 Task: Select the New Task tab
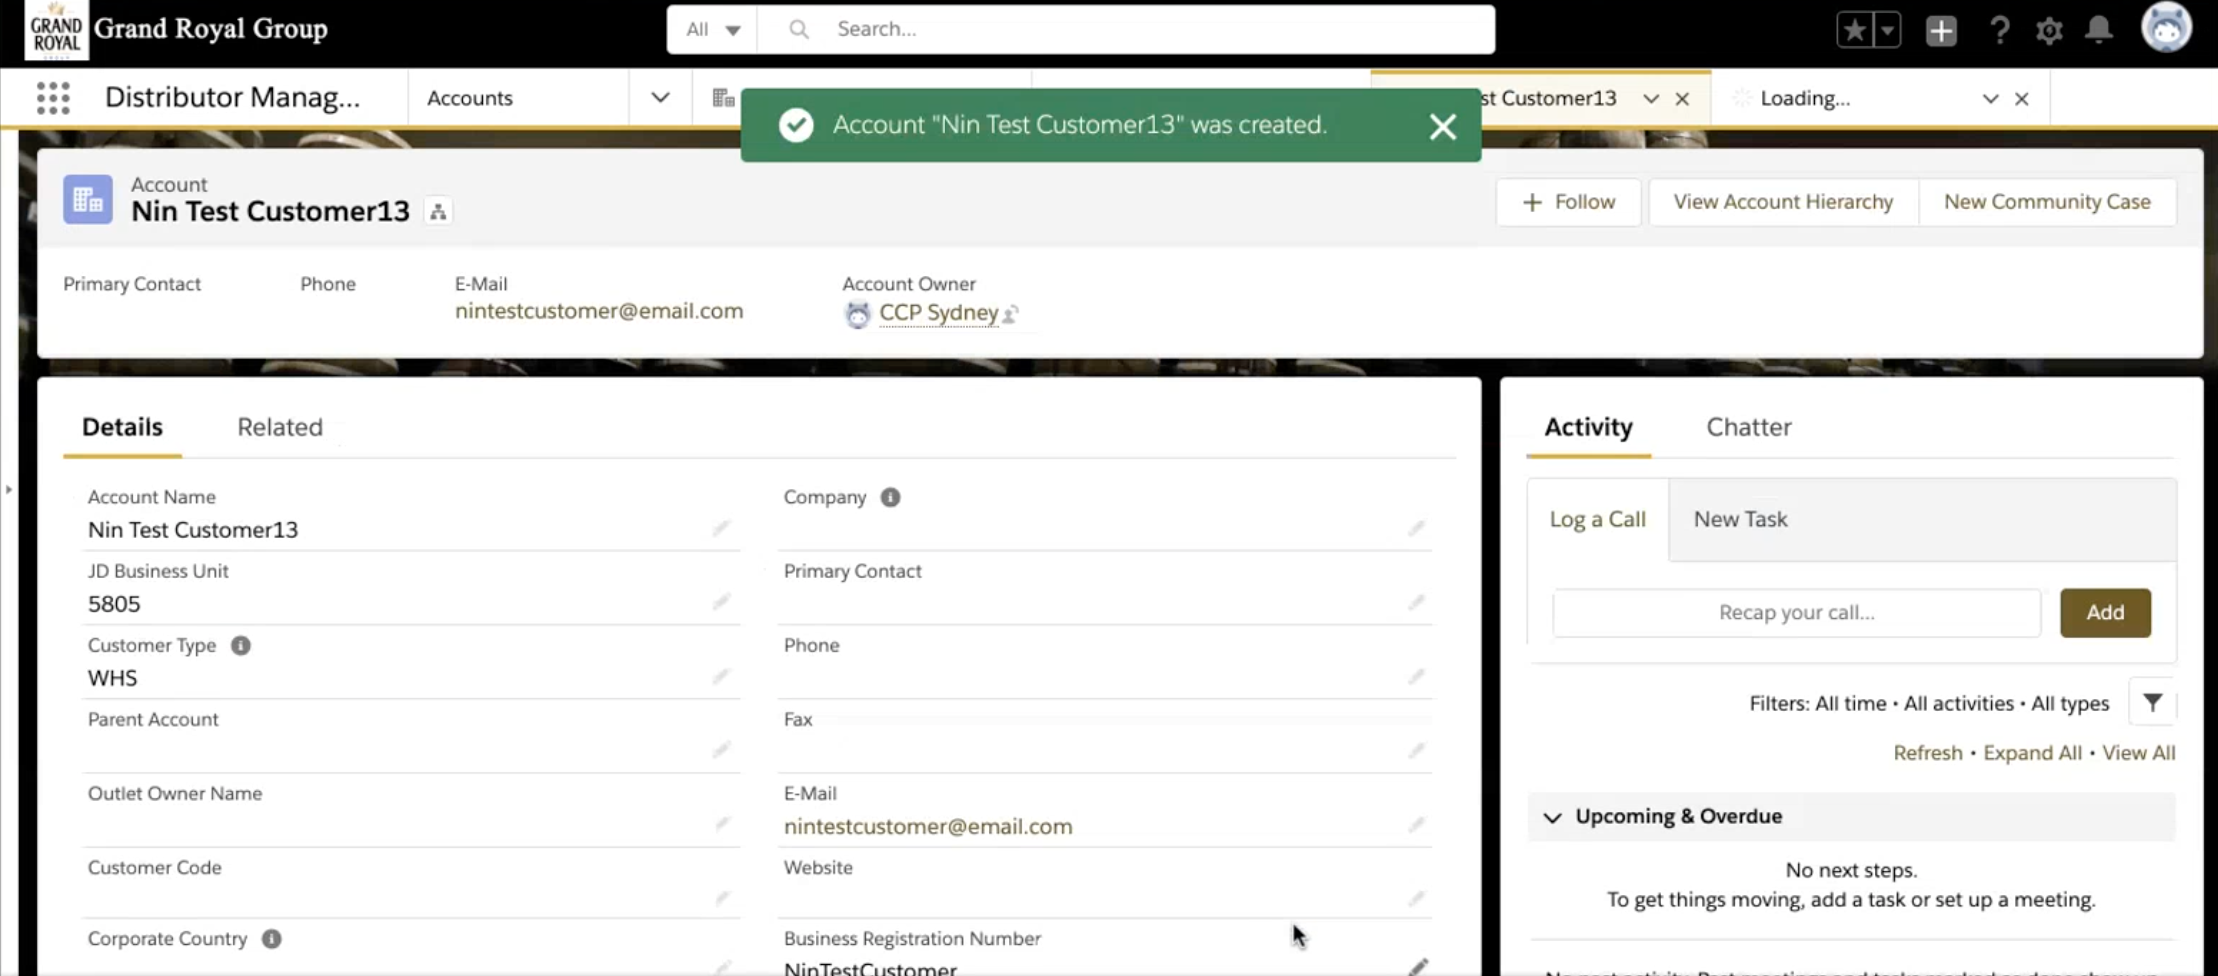tap(1740, 519)
